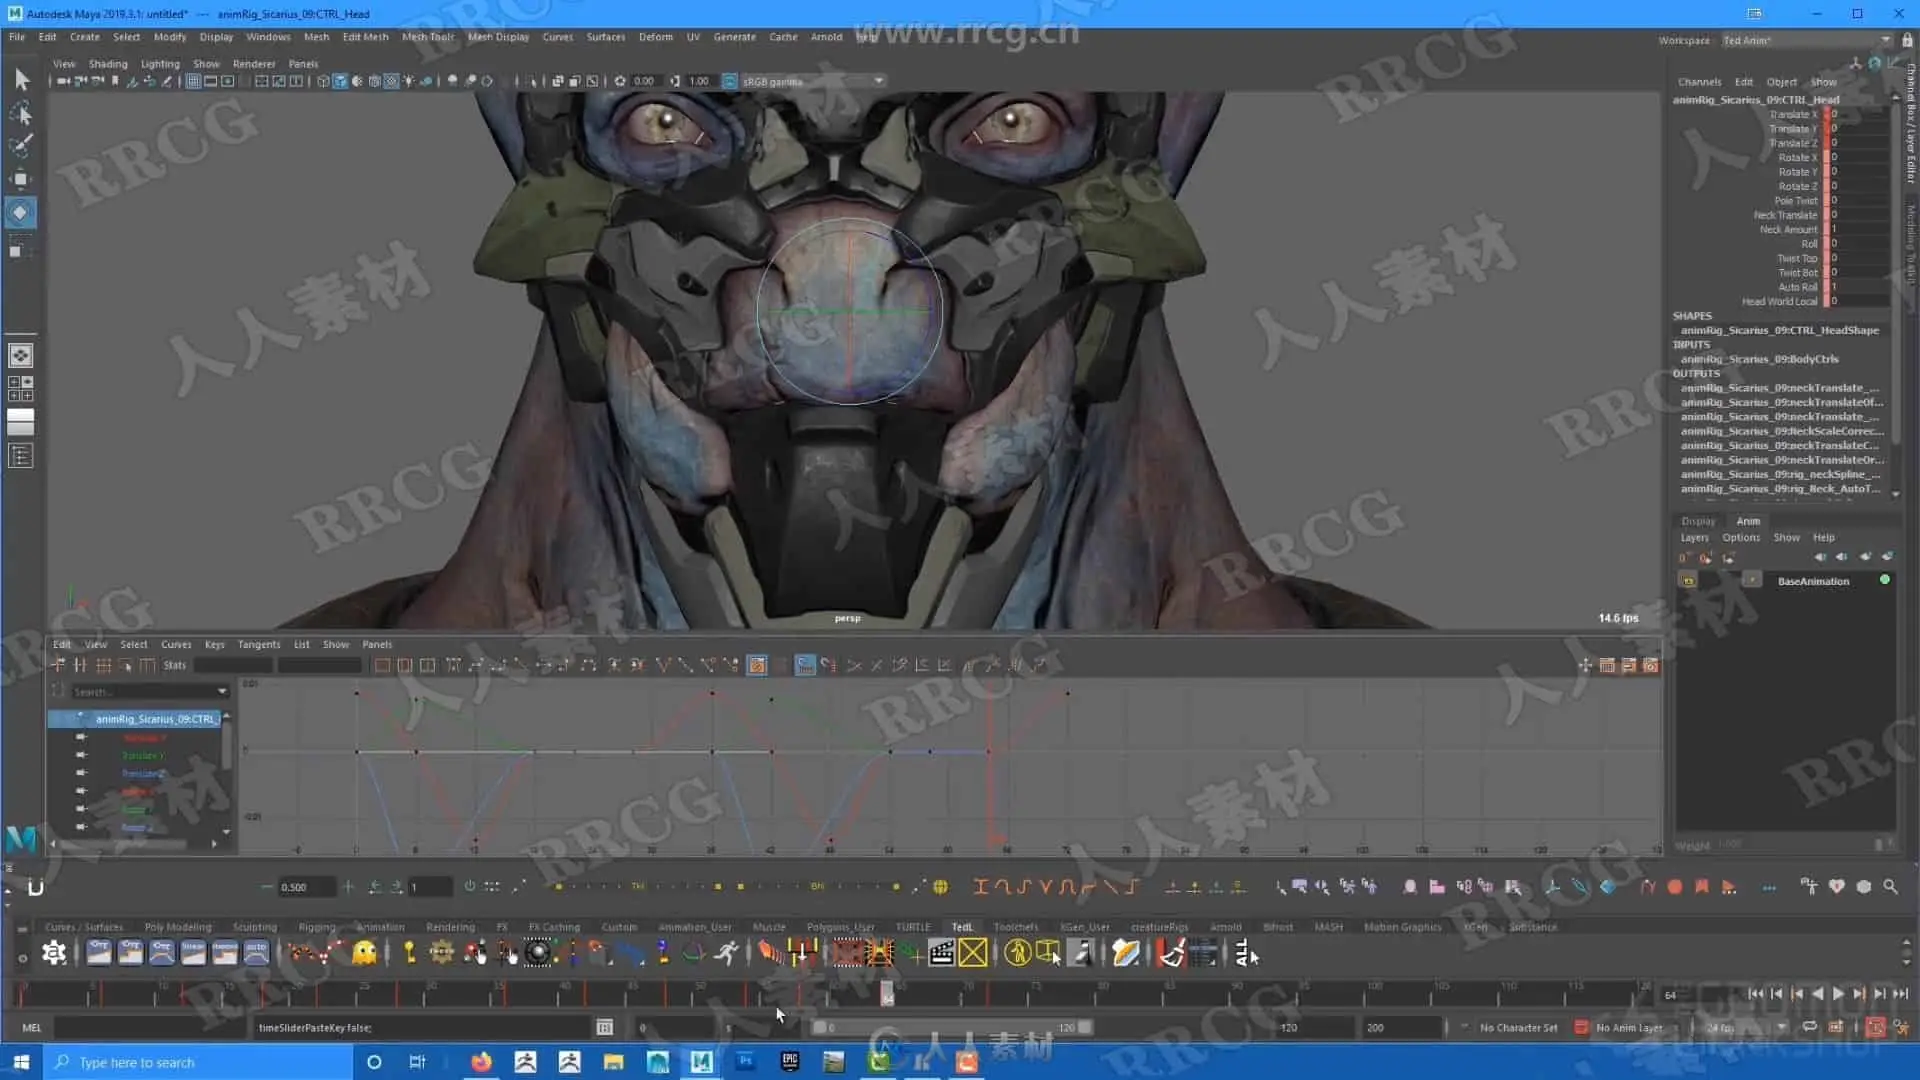This screenshot has height=1080, width=1920.
Task: Click the Graph Editor Stats label
Action: click(175, 665)
